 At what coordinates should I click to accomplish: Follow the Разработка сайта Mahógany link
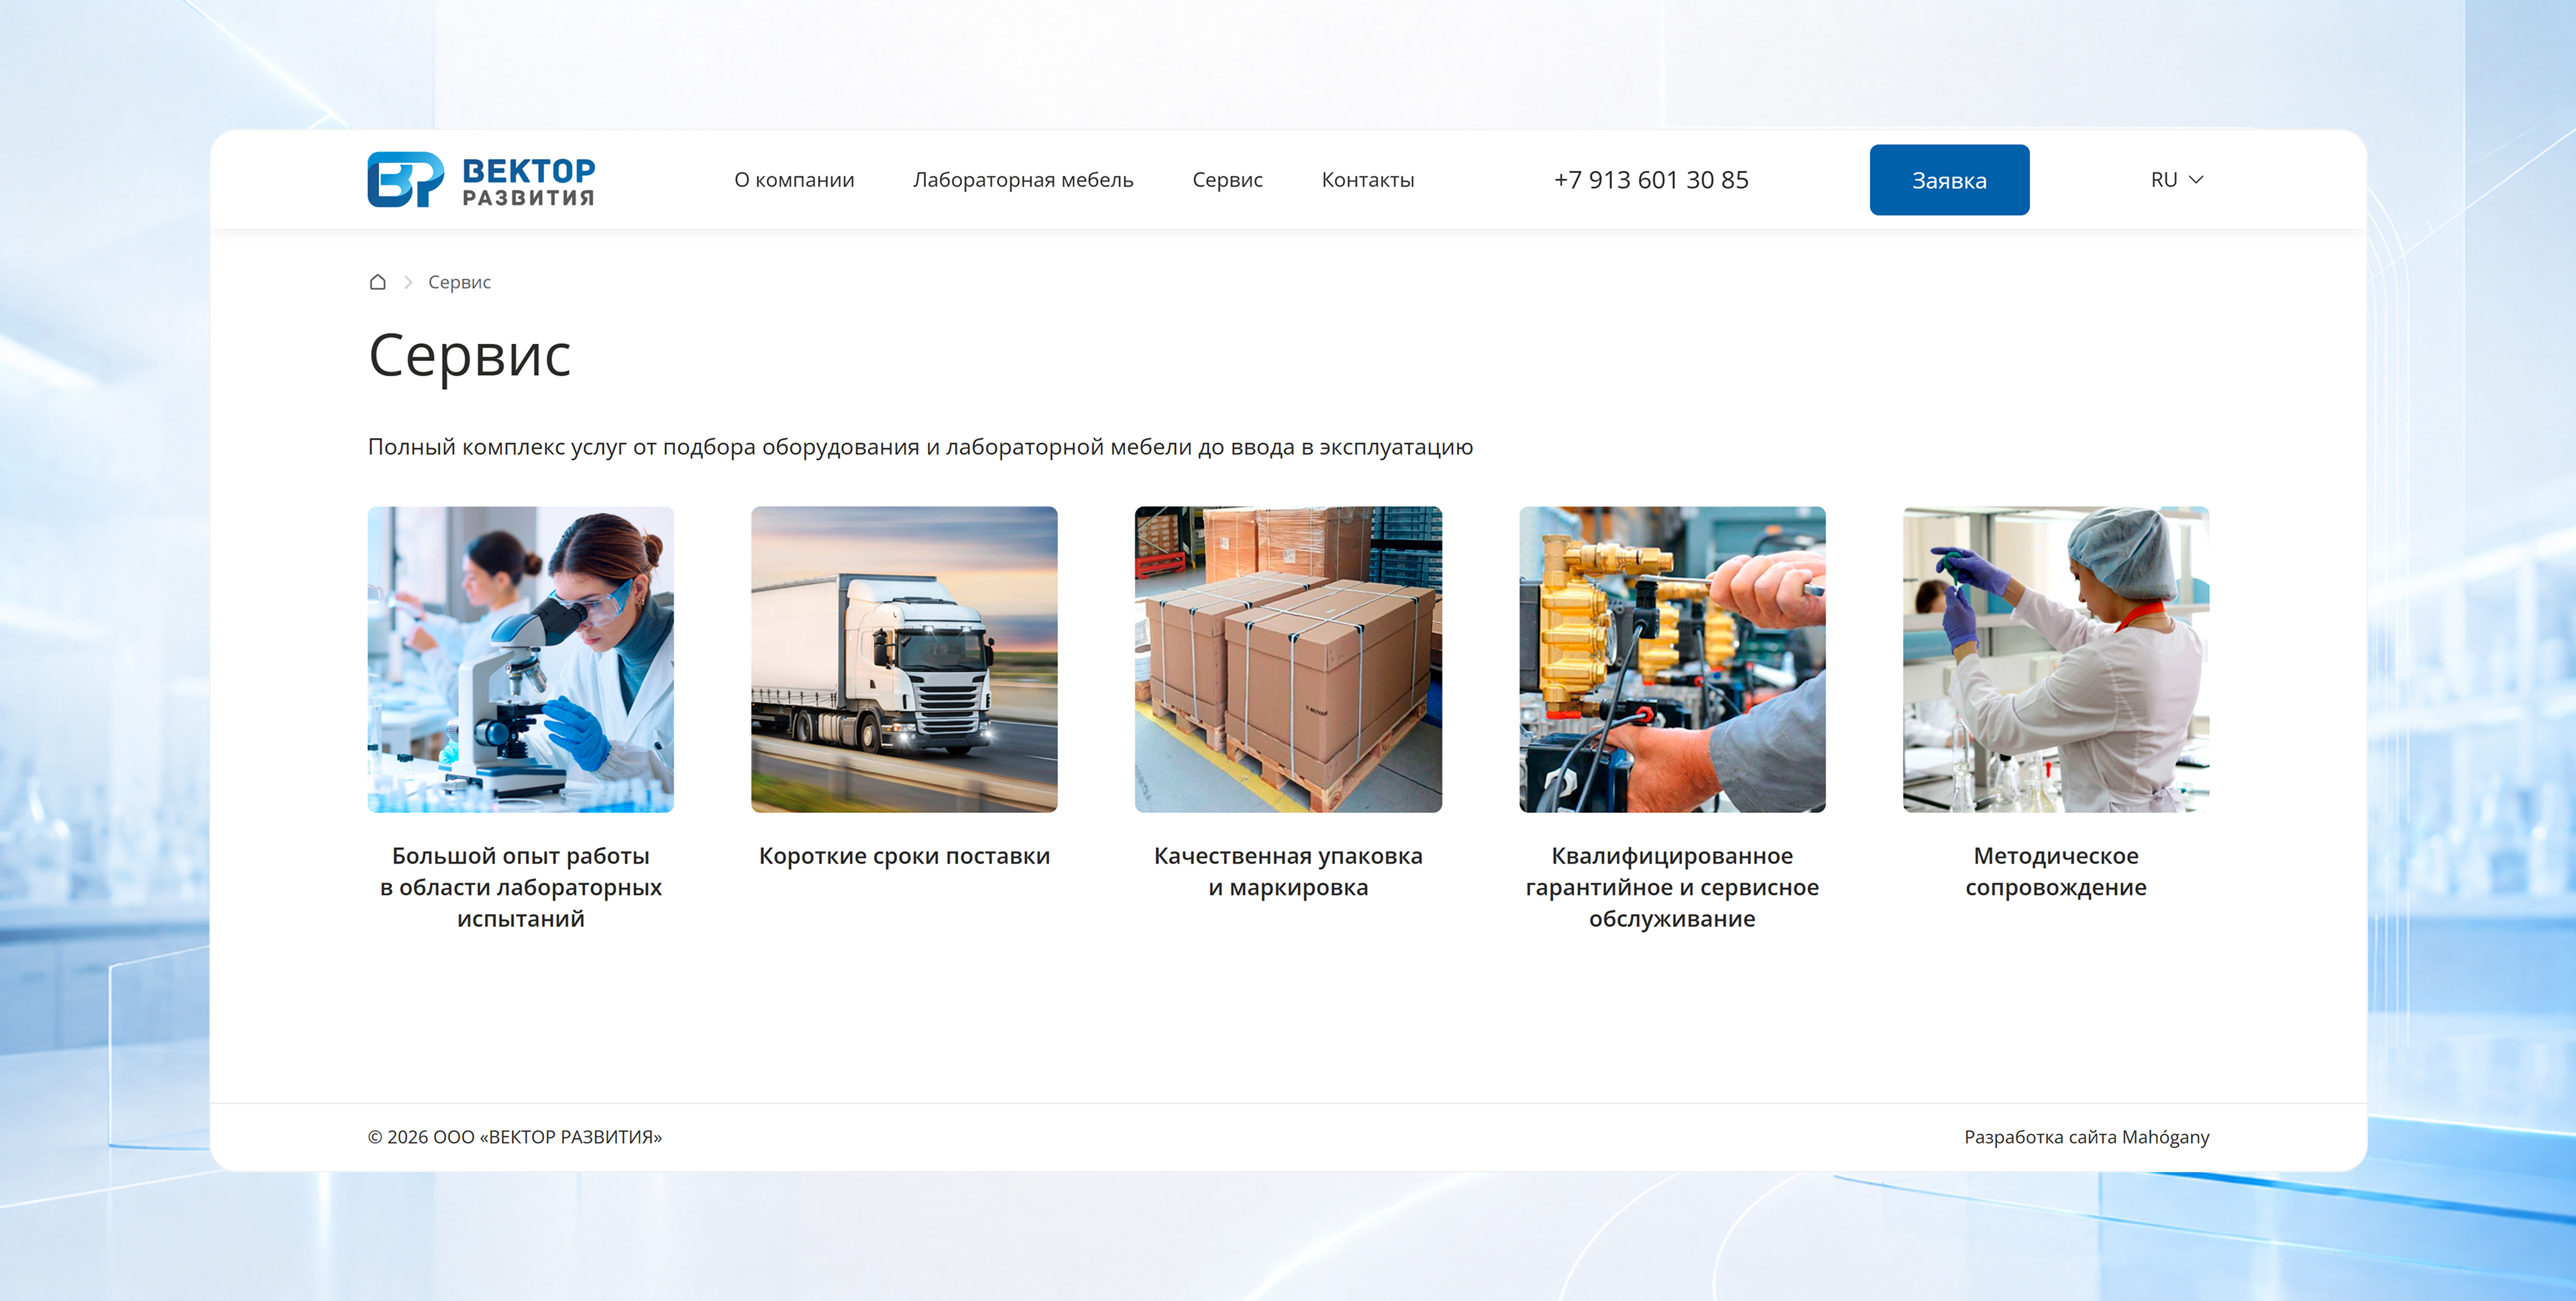click(x=2086, y=1137)
